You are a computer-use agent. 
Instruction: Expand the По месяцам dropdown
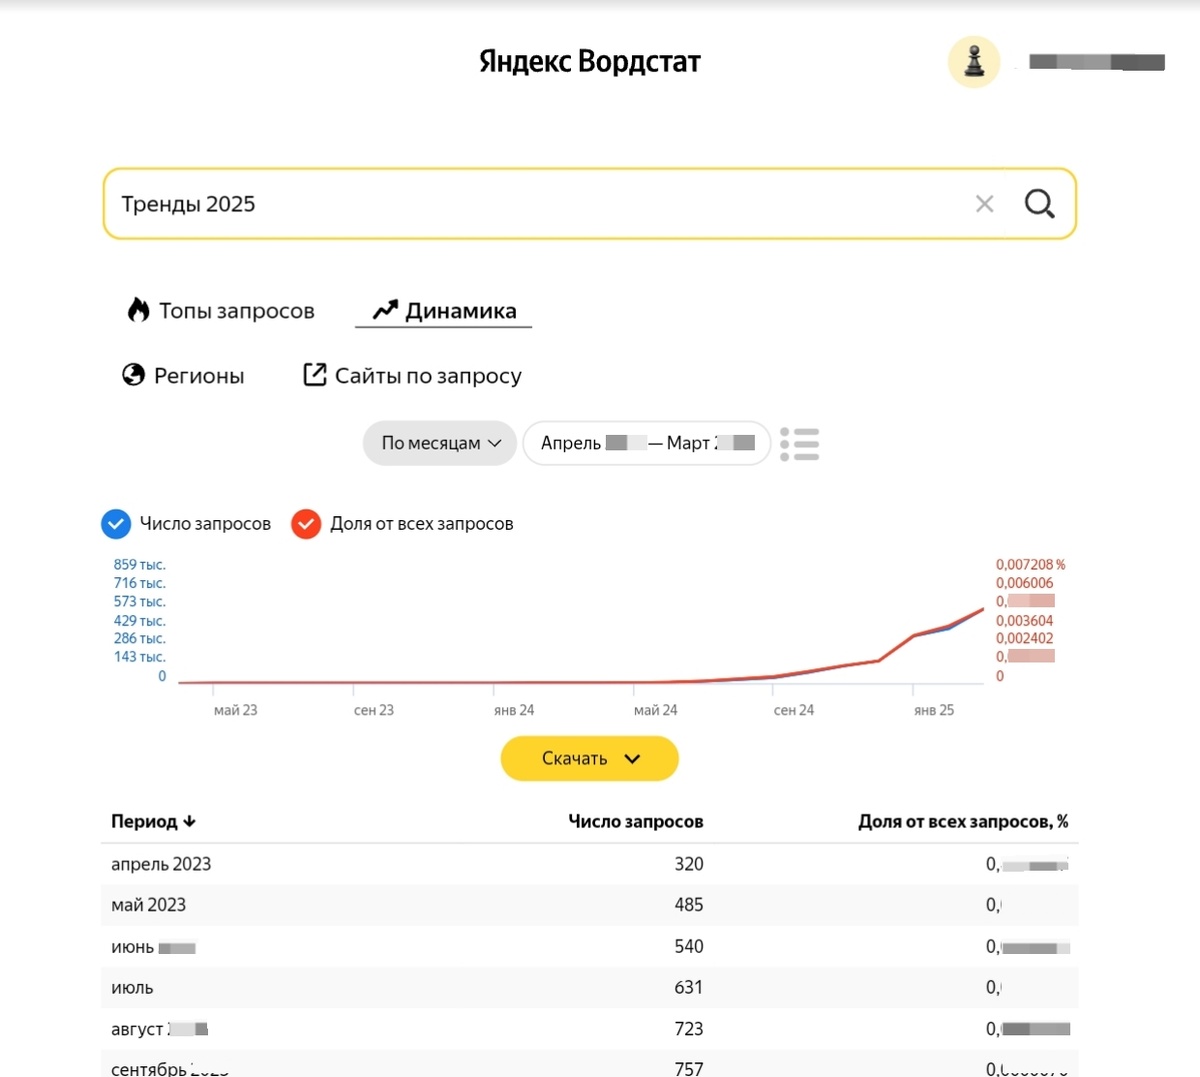click(440, 443)
